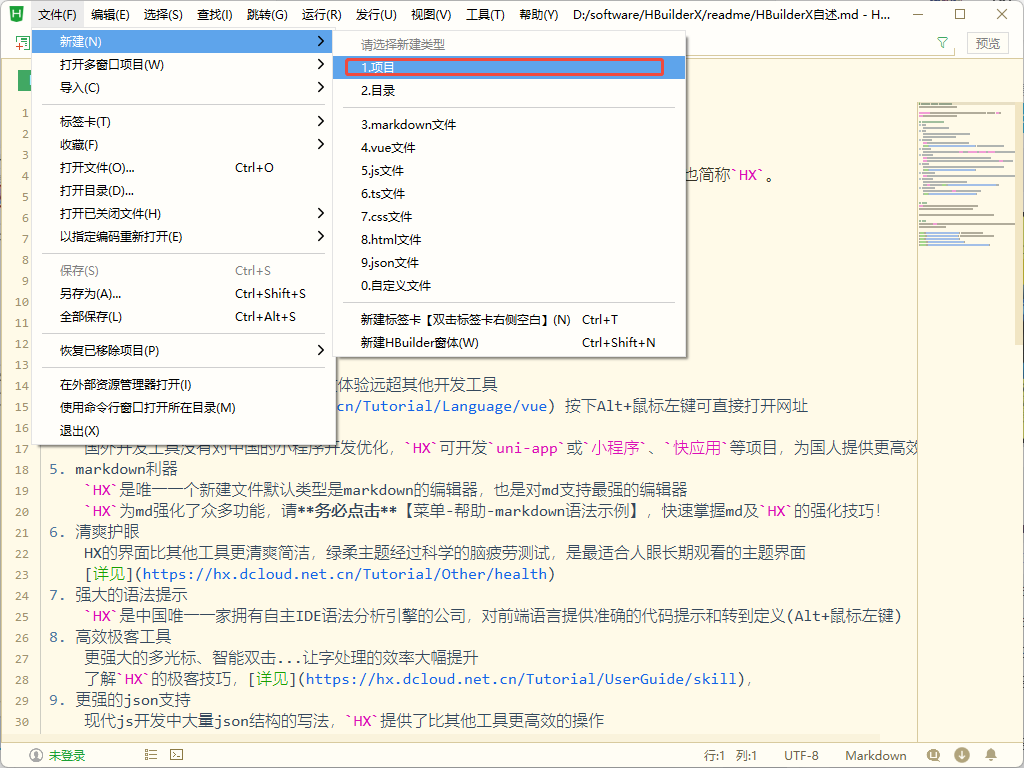Click 新建标签卡 menu entry

pos(509,319)
